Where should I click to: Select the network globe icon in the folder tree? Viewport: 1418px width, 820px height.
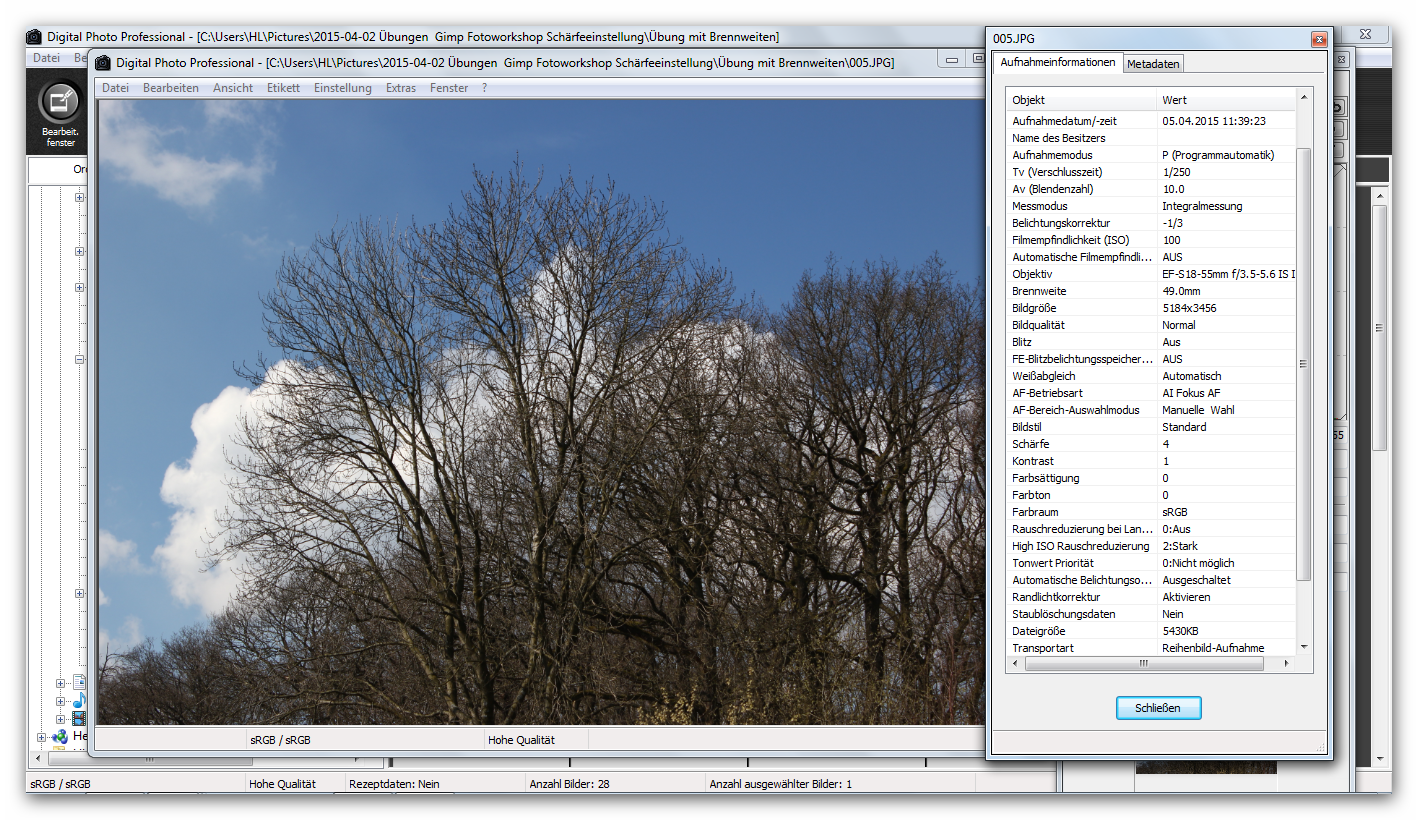[60, 737]
